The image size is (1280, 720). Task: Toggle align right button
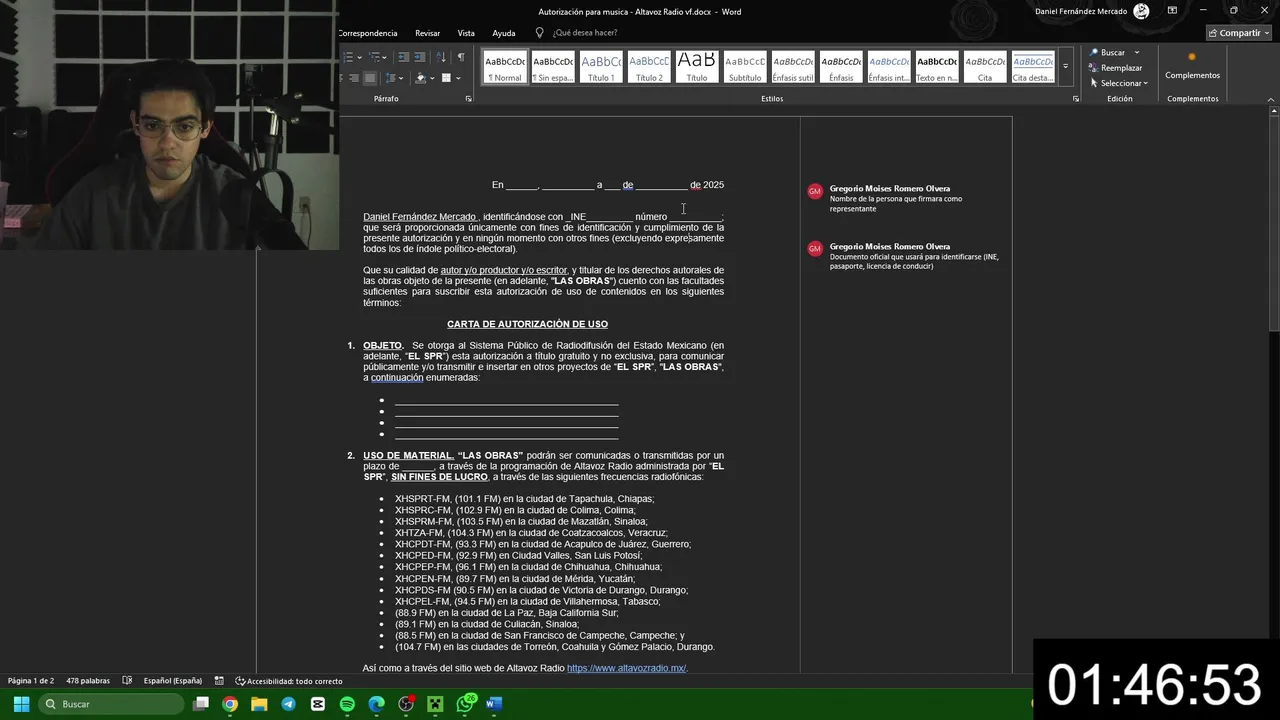tap(354, 78)
